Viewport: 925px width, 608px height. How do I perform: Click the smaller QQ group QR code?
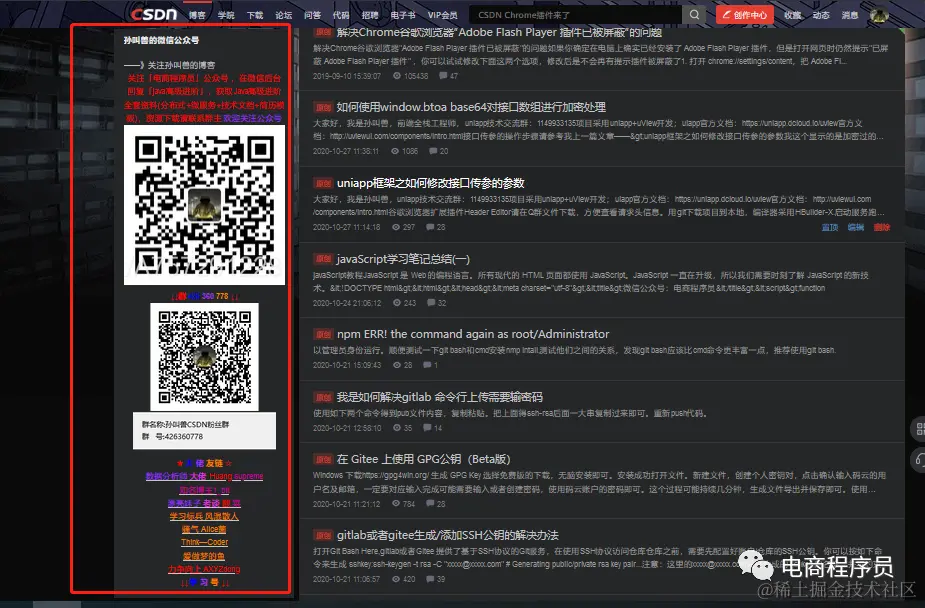pyautogui.click(x=204, y=357)
